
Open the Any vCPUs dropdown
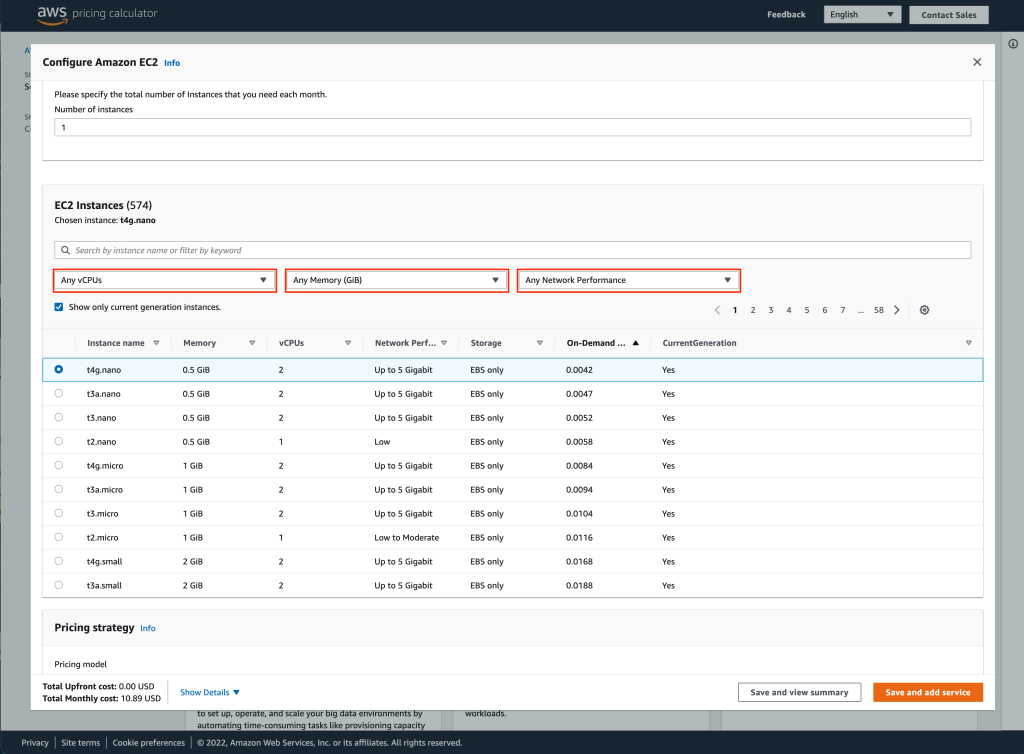165,280
